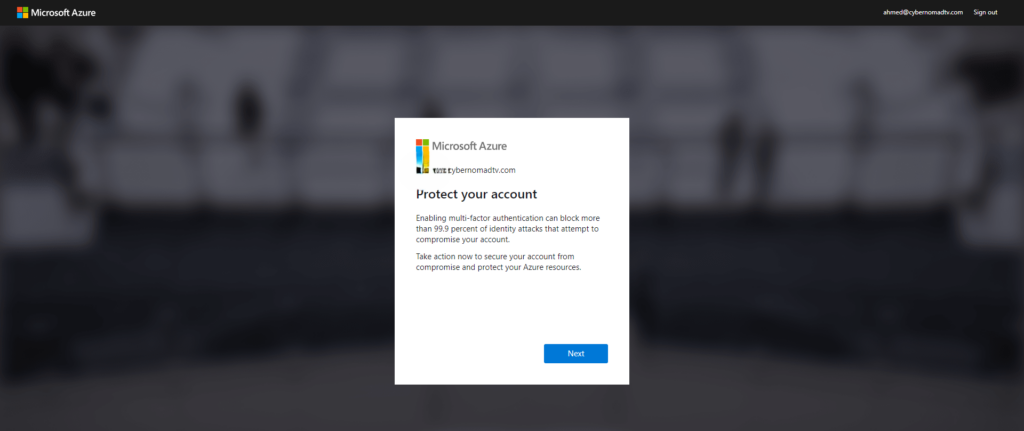The image size is (1024, 431).
Task: Click the empty white area left of Next
Action: (470, 353)
